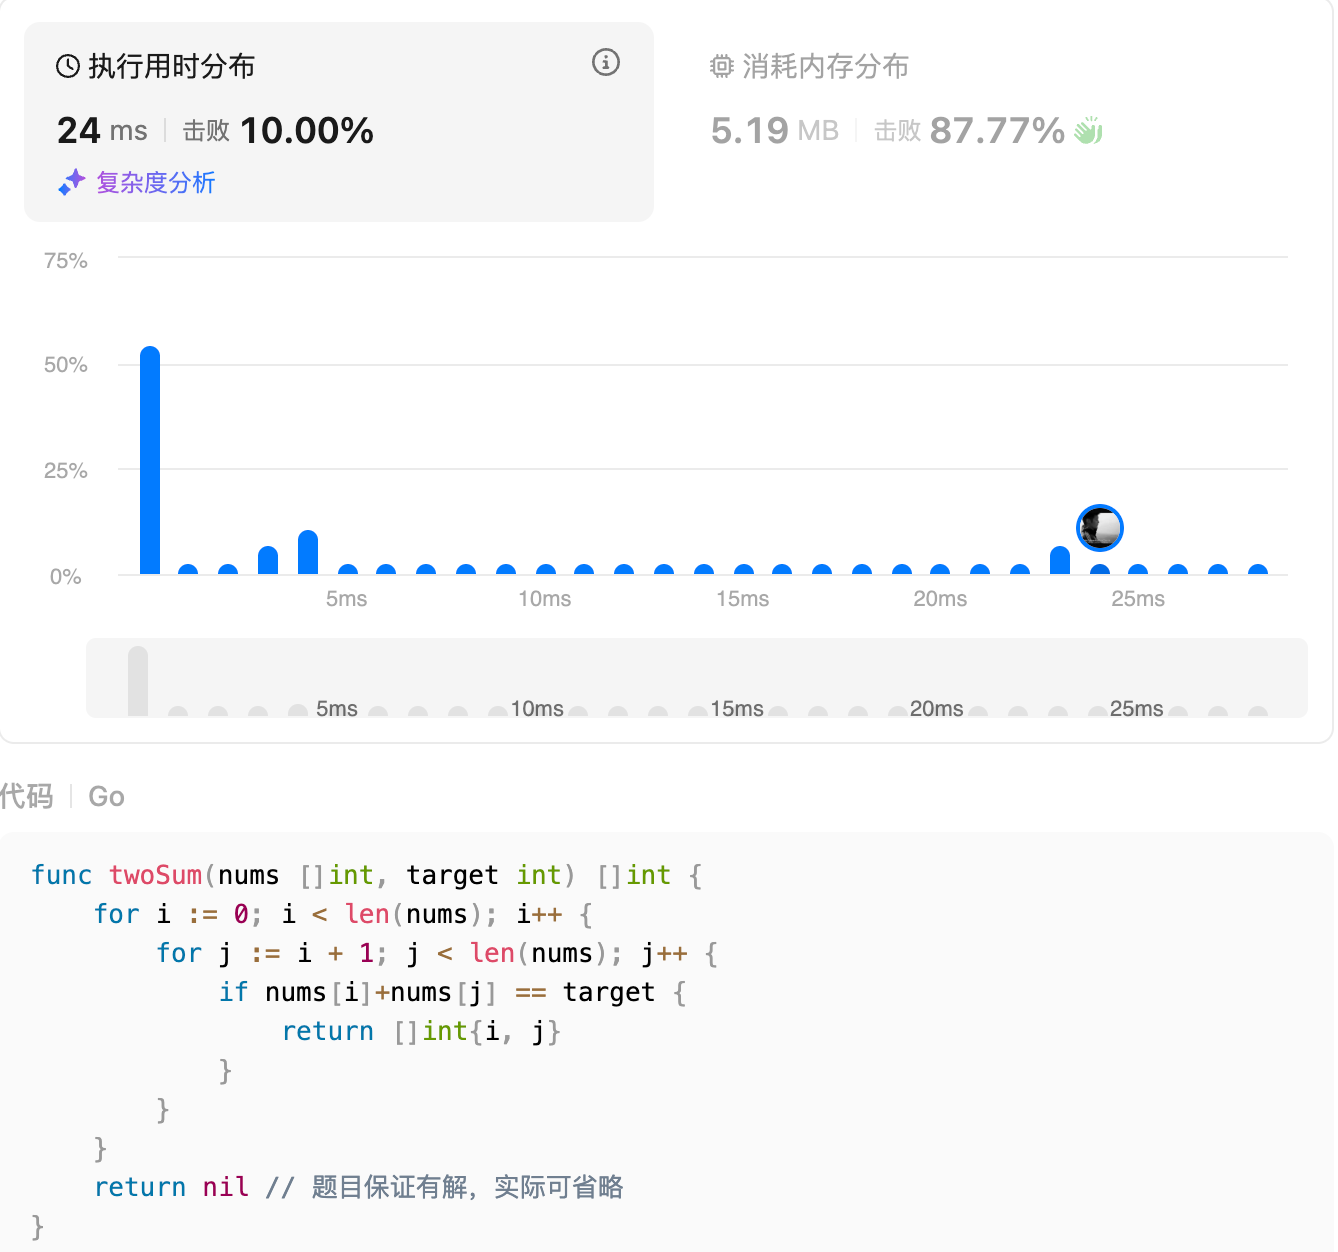The height and width of the screenshot is (1252, 1338).
Task: Click the tall gray bar in the range overview
Action: (x=138, y=681)
